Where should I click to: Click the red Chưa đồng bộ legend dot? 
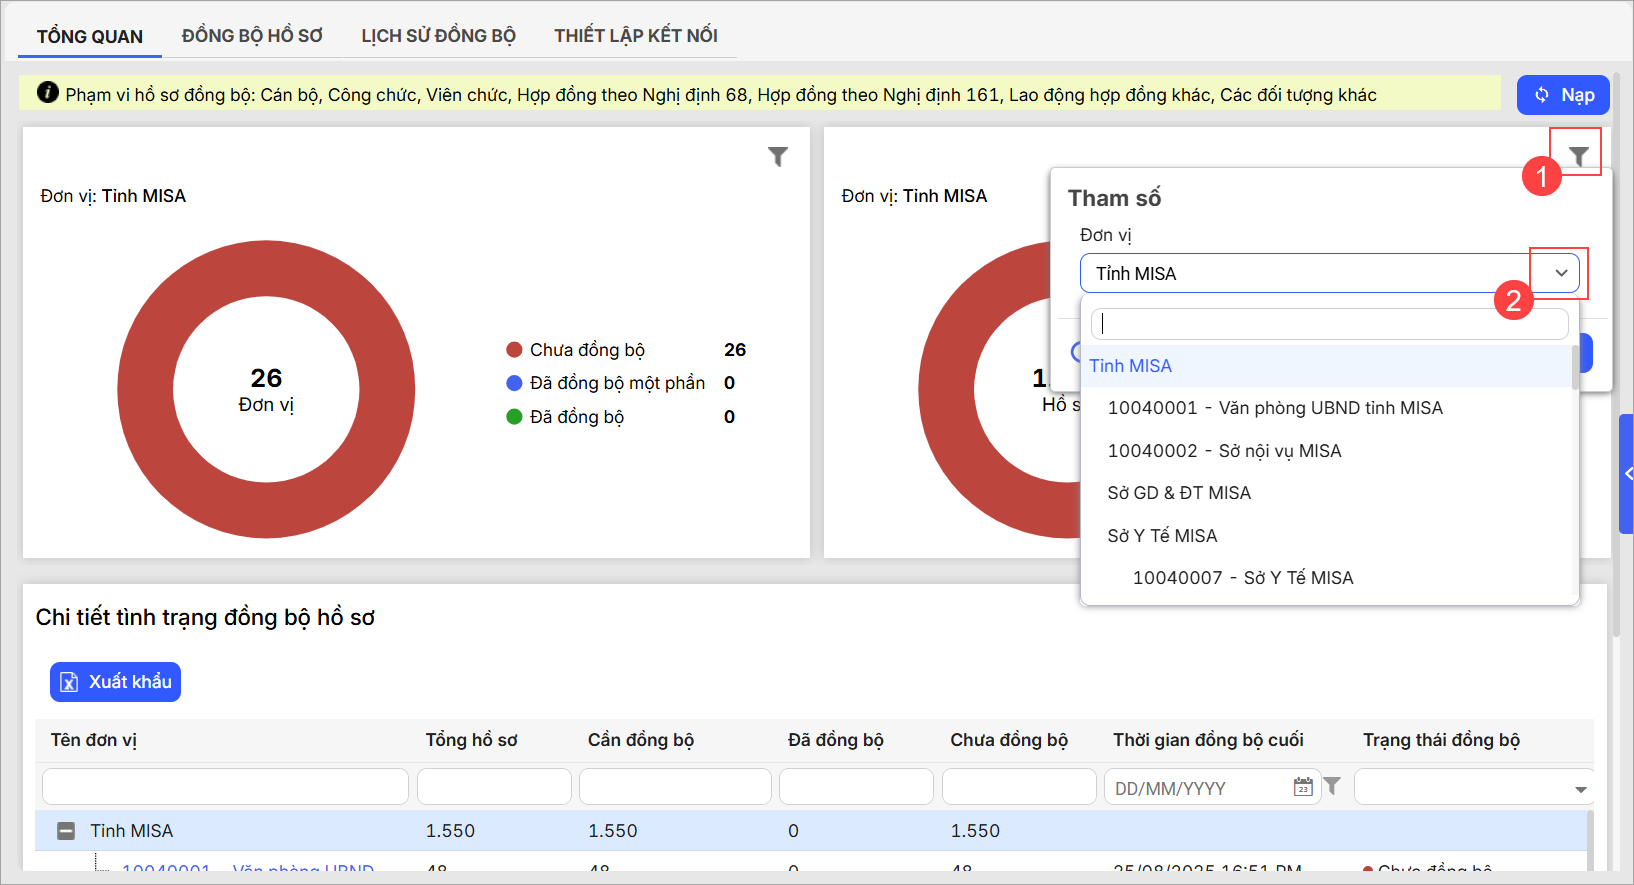pos(514,350)
